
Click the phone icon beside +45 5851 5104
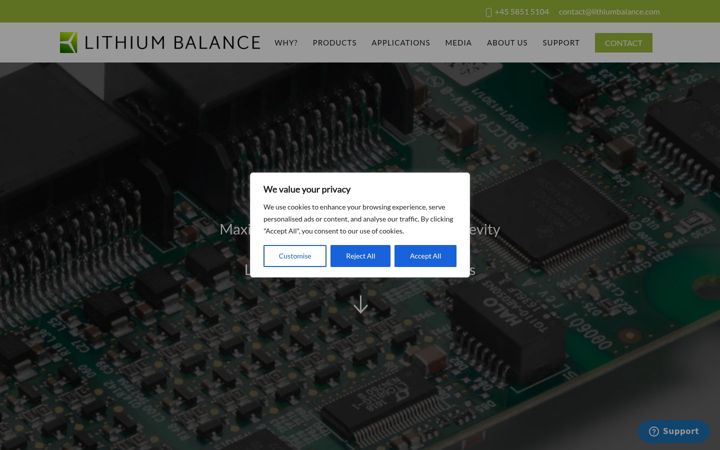pos(489,12)
